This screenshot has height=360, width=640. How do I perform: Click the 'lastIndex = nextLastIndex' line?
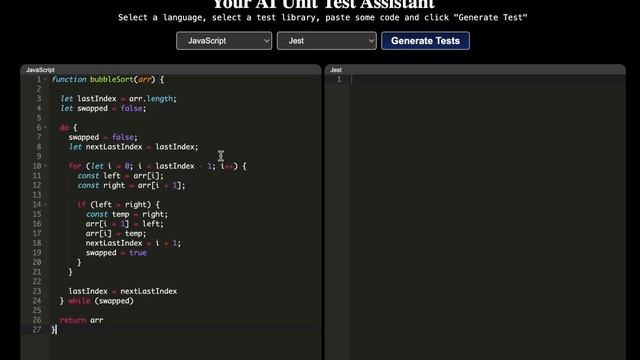(x=123, y=291)
